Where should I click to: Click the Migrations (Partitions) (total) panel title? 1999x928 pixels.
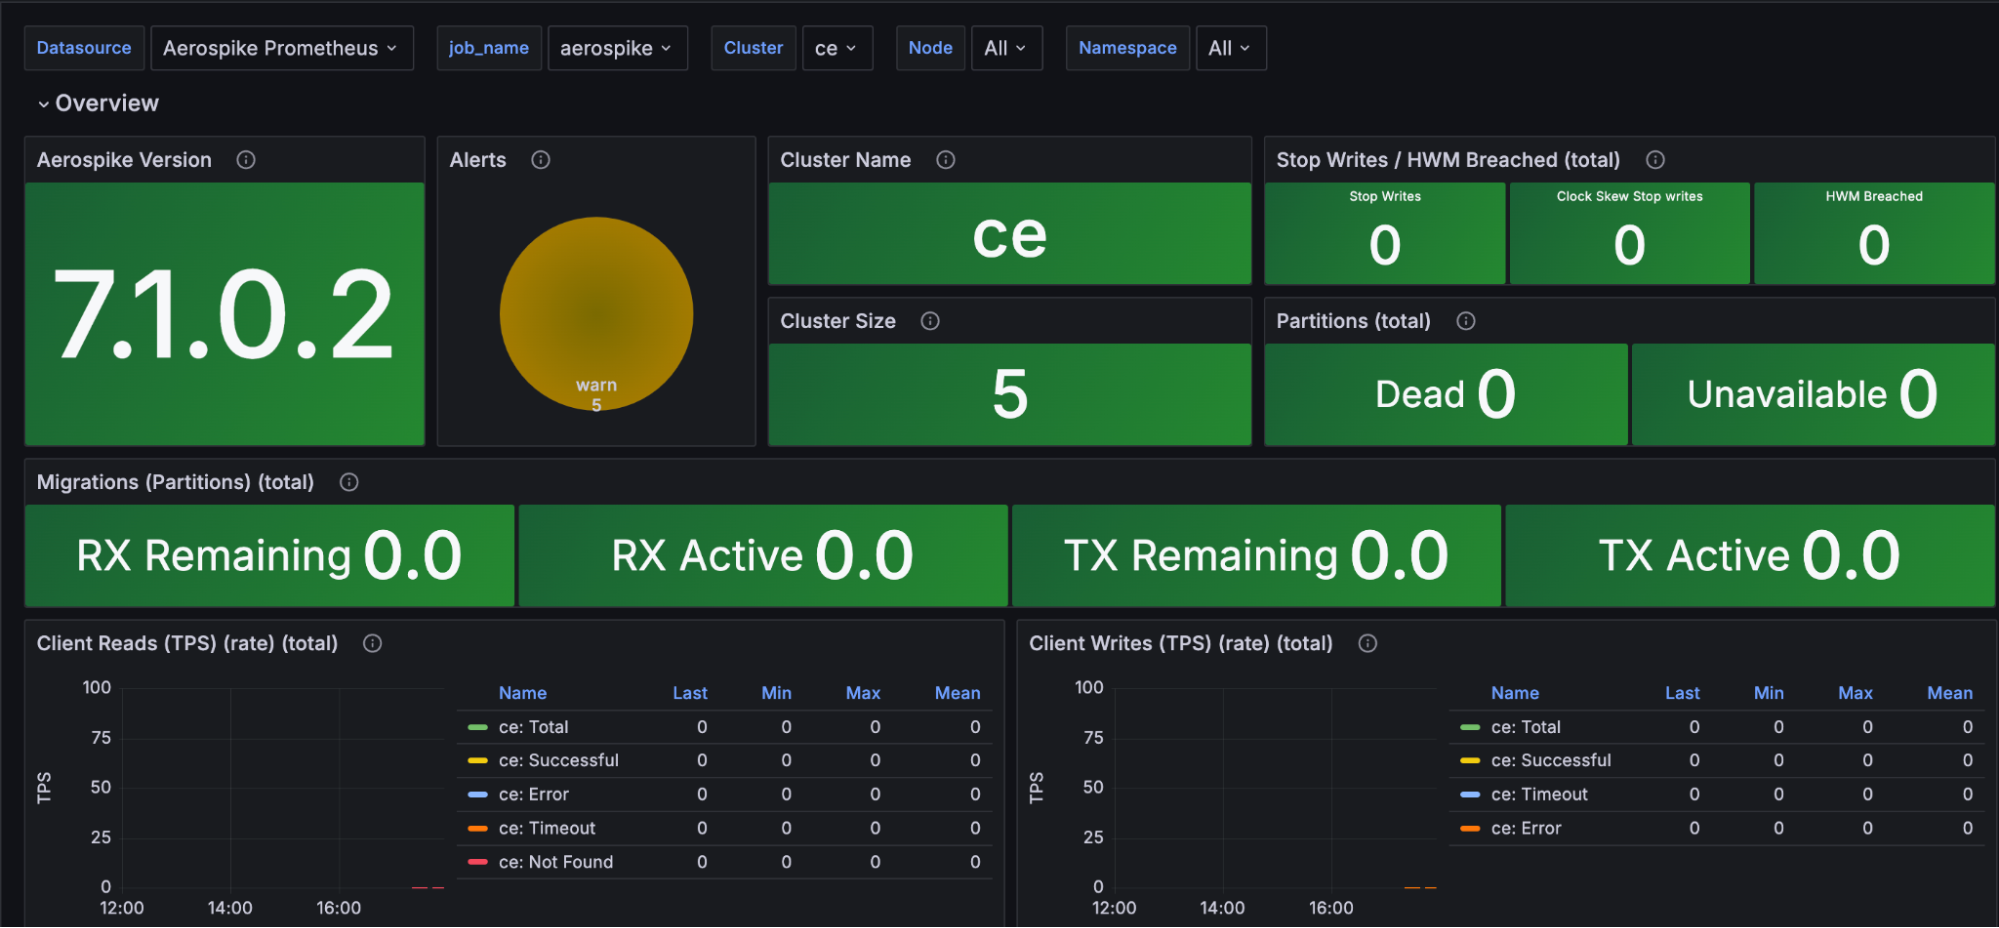[x=175, y=482]
